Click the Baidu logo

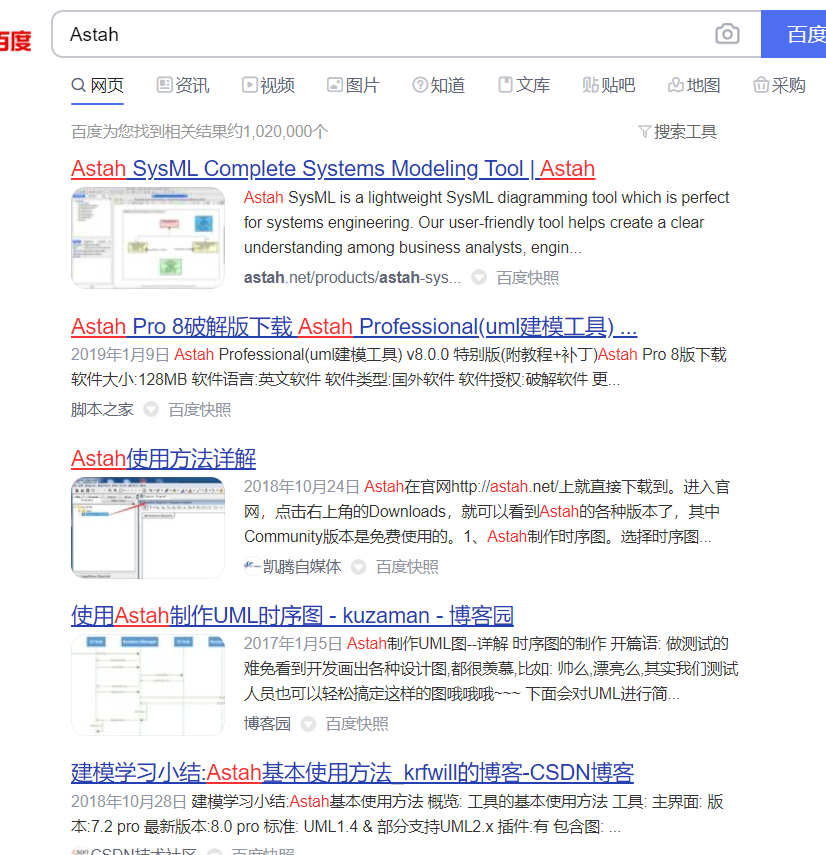tap(15, 40)
